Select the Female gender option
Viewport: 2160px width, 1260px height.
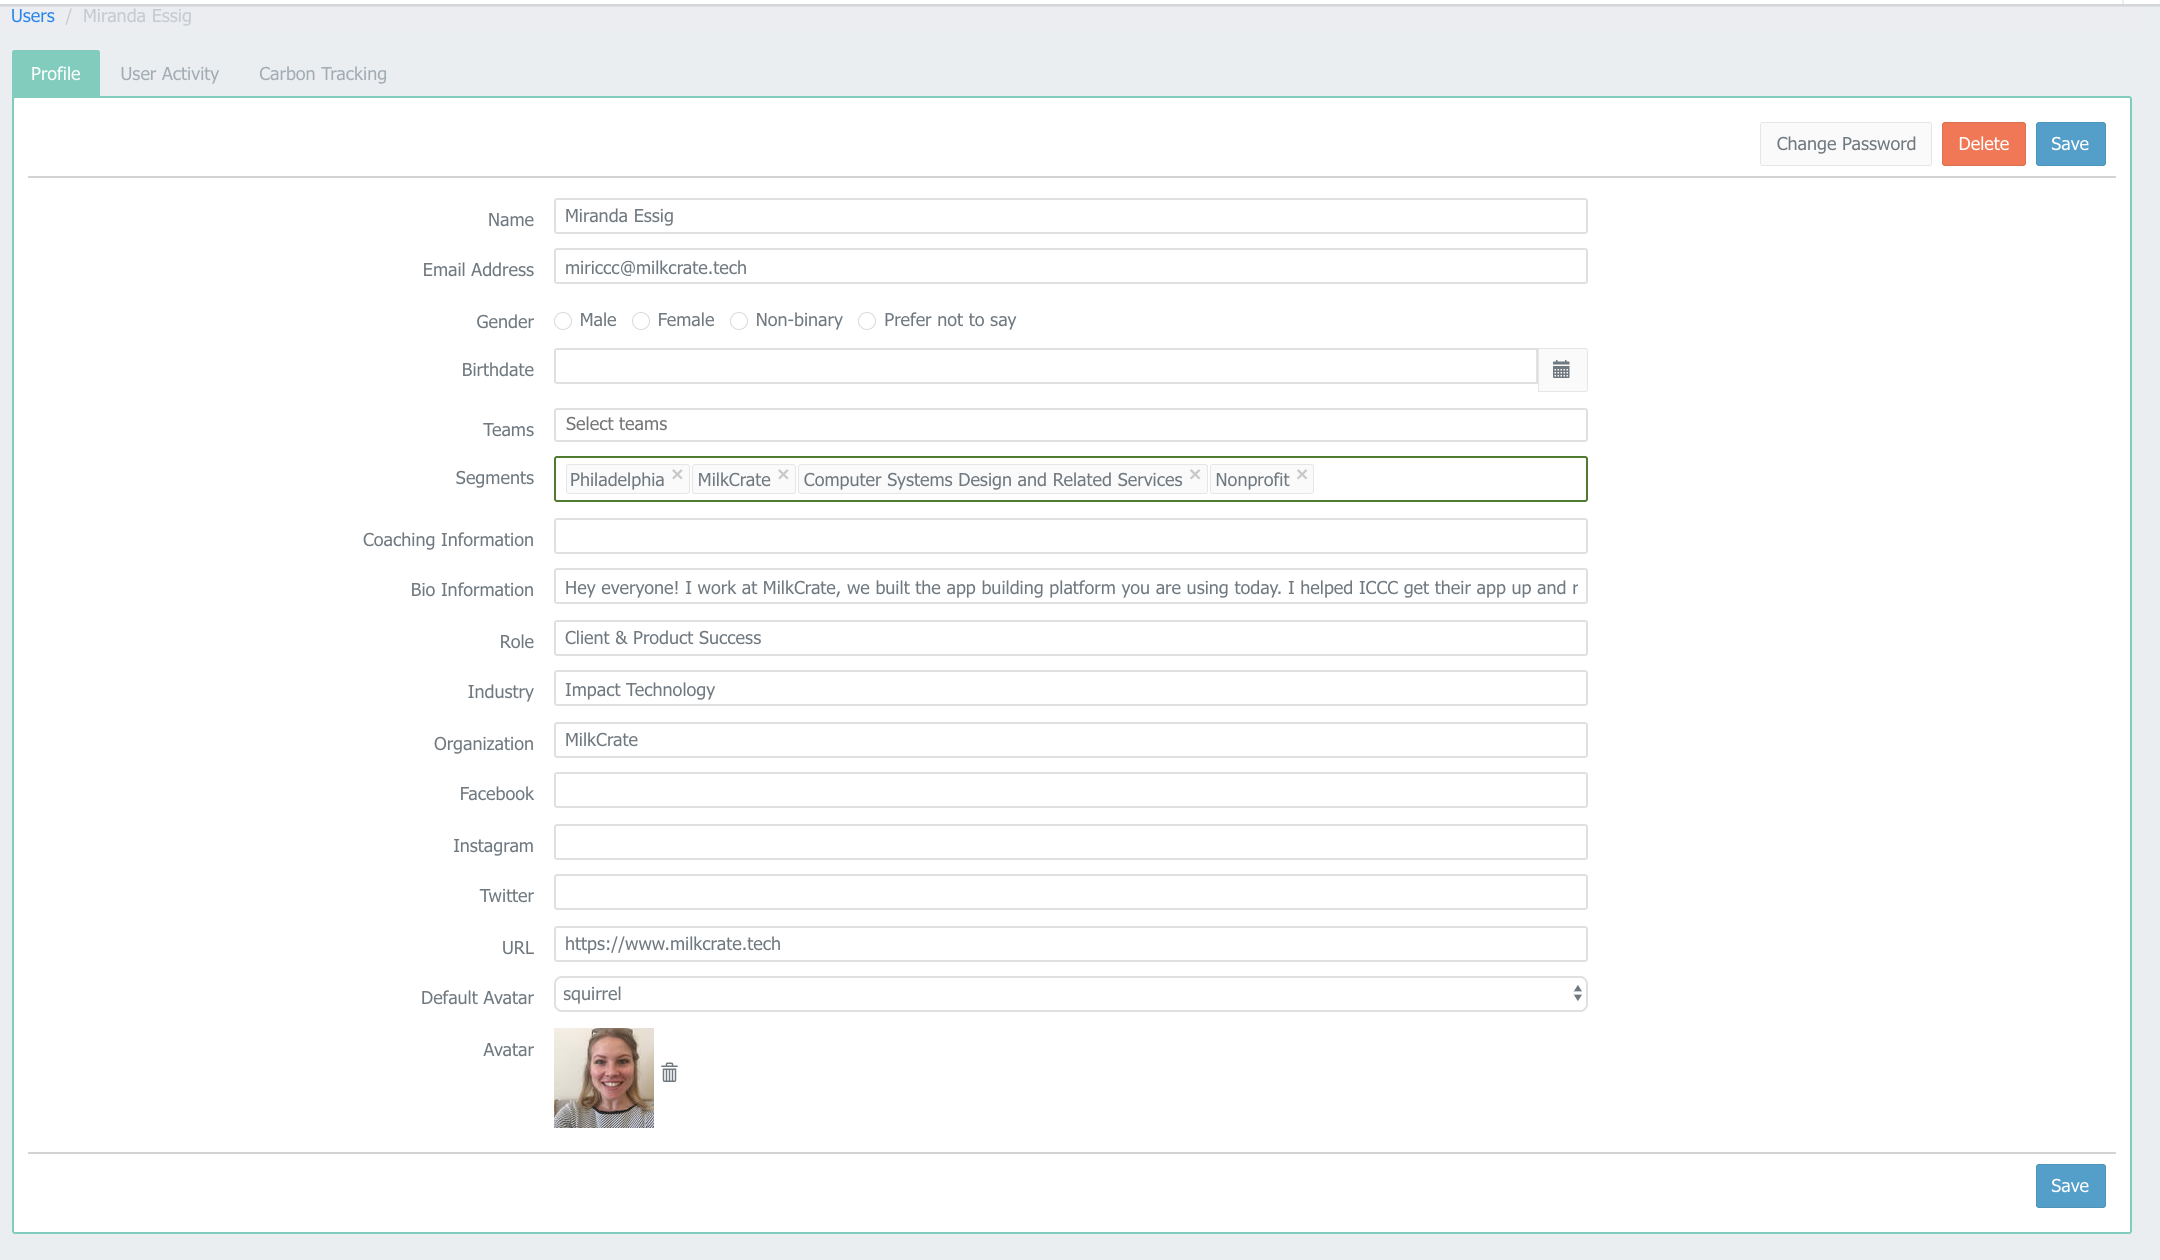point(641,321)
